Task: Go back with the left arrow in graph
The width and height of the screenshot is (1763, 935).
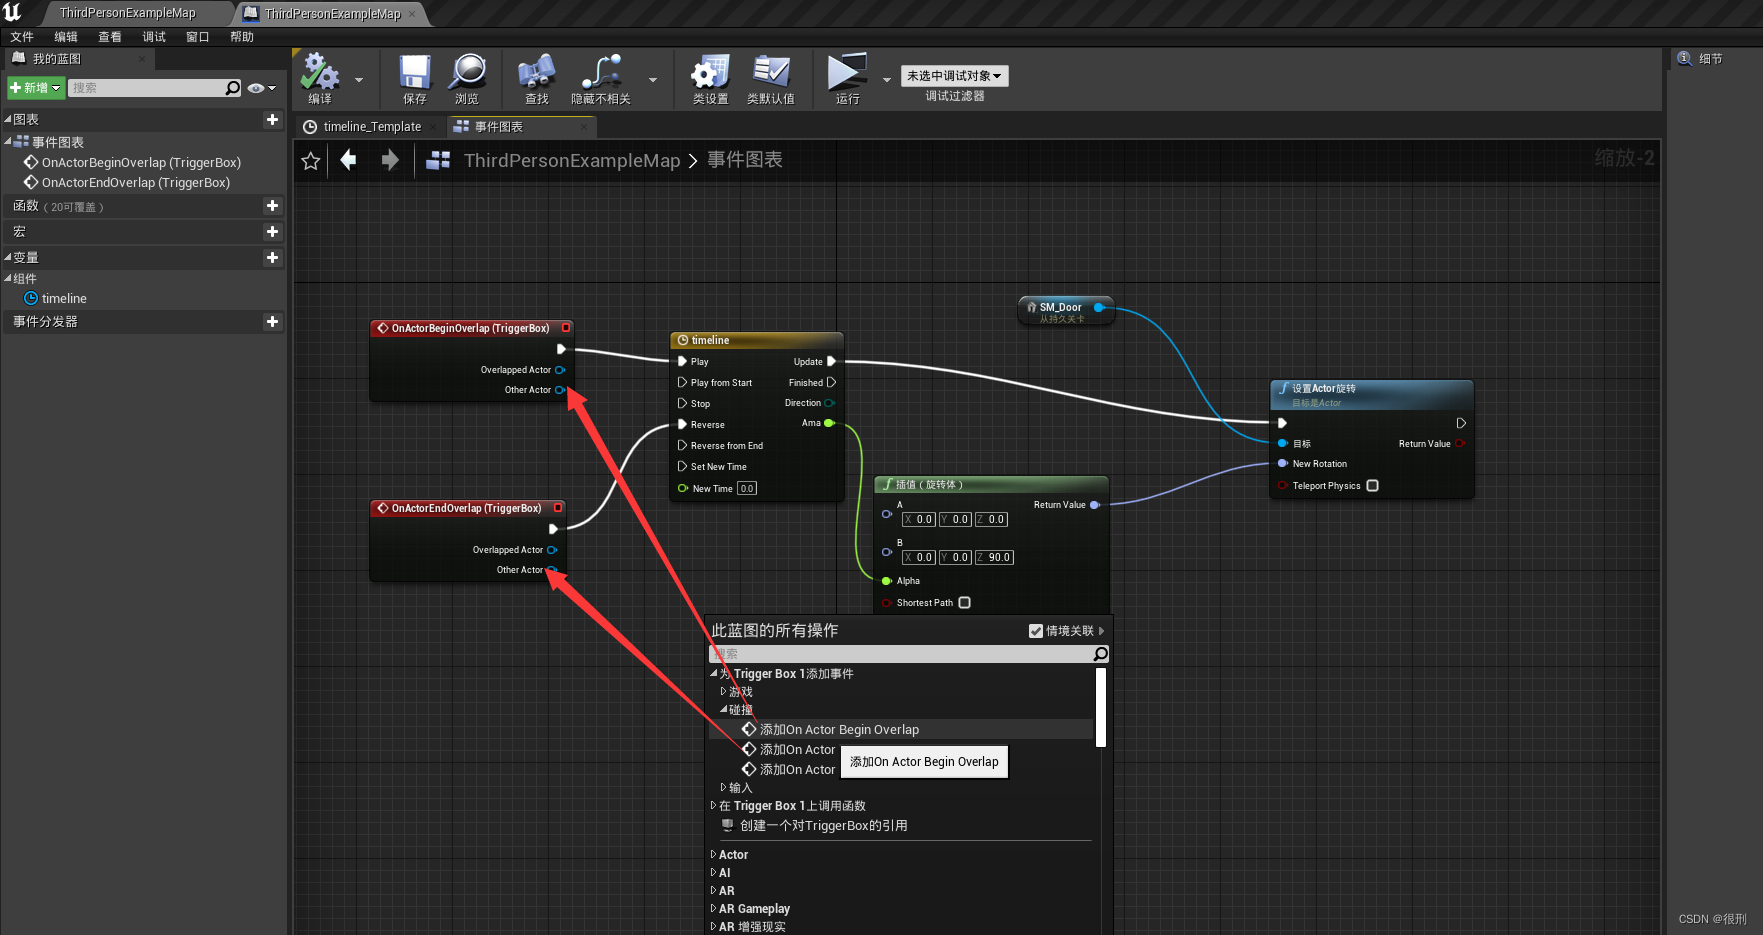Action: coord(348,160)
